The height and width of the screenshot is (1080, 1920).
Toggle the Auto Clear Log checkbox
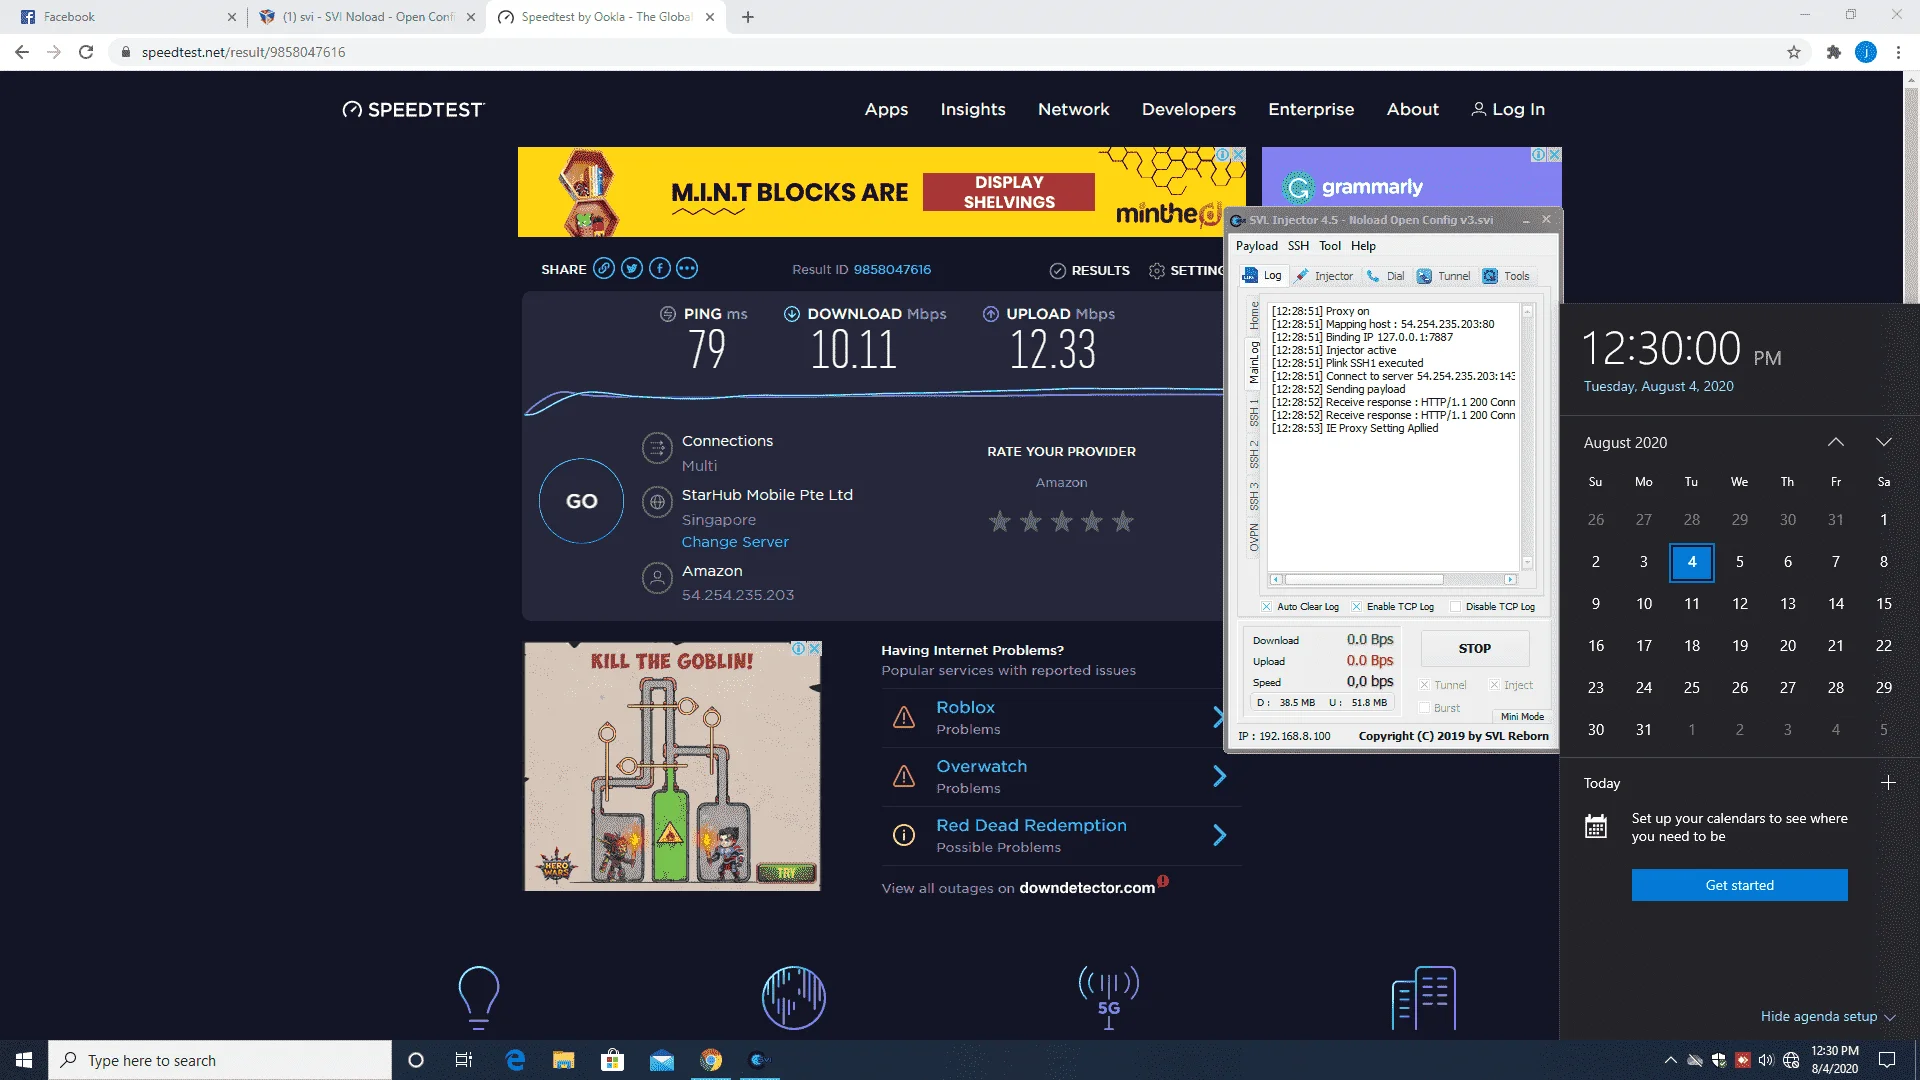point(1266,607)
